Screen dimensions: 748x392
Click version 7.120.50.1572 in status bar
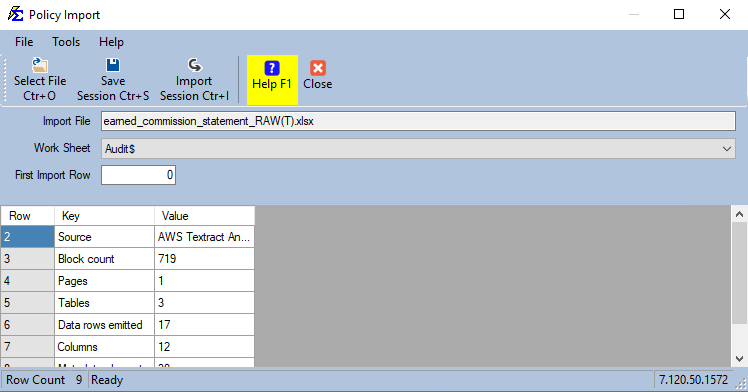pyautogui.click(x=694, y=380)
